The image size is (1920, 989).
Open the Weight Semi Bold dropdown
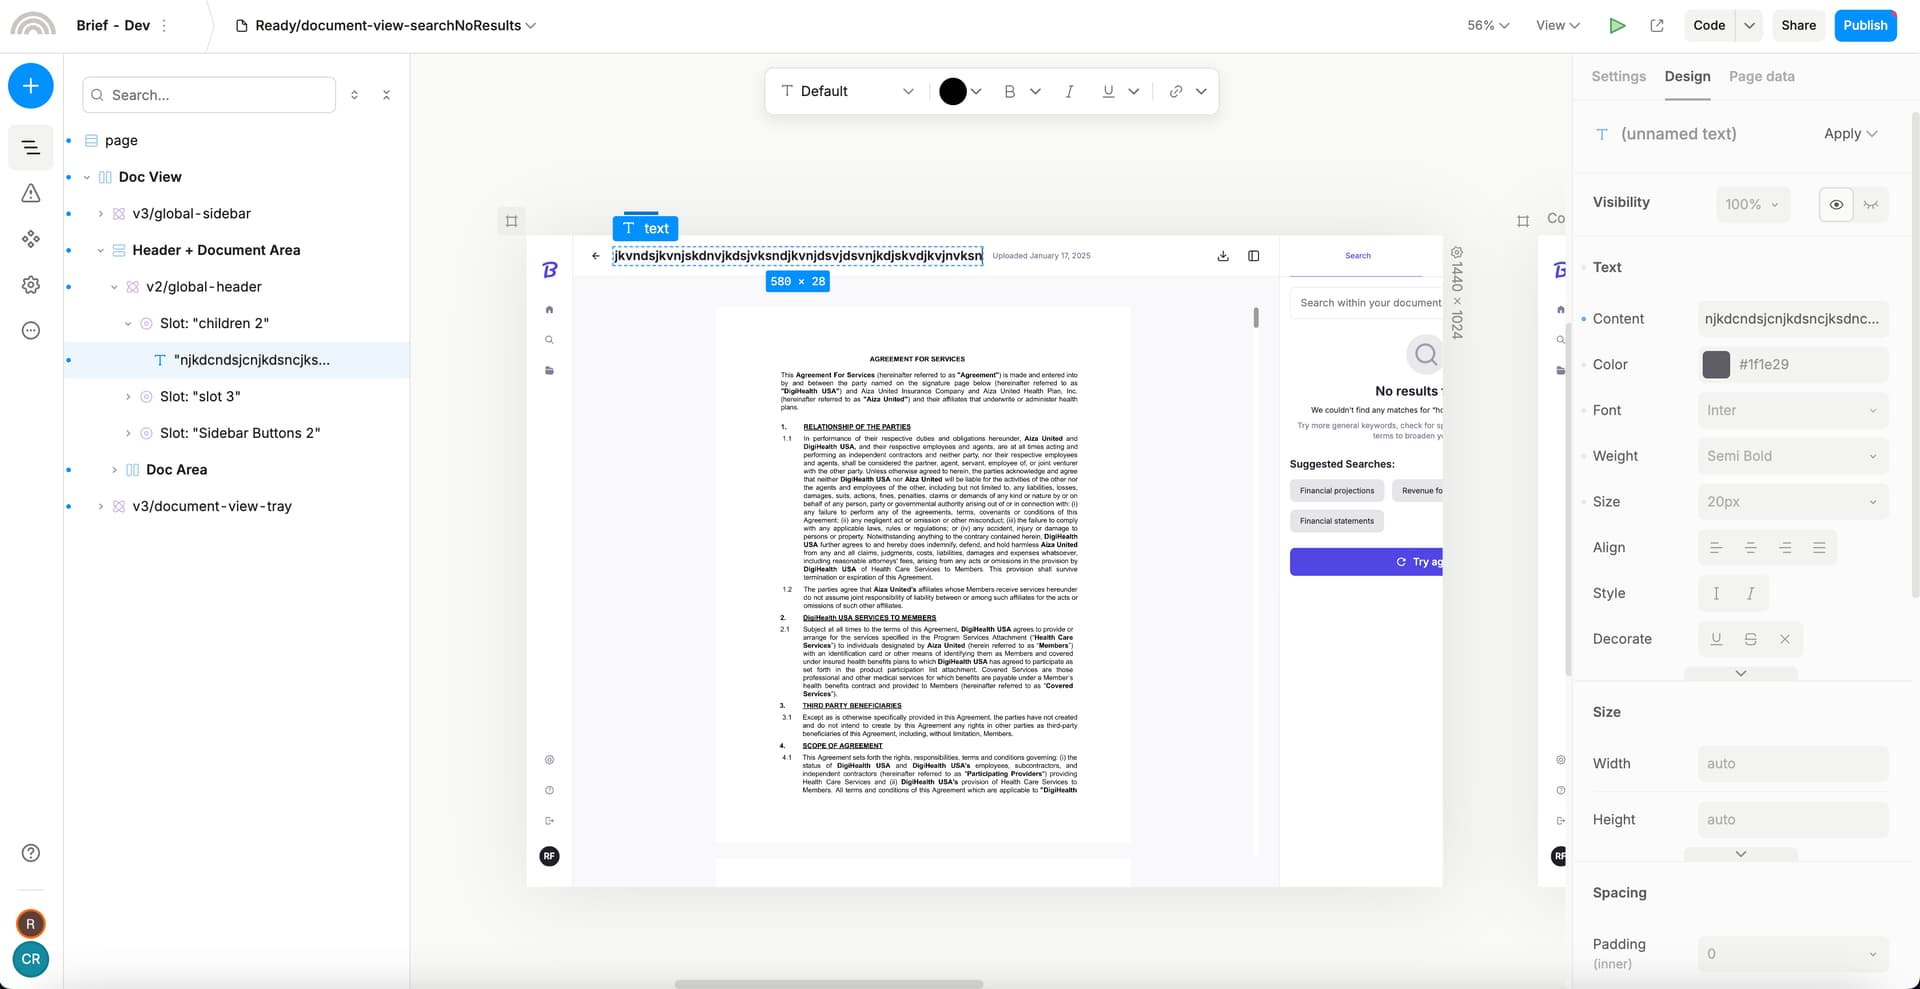[1792, 456]
